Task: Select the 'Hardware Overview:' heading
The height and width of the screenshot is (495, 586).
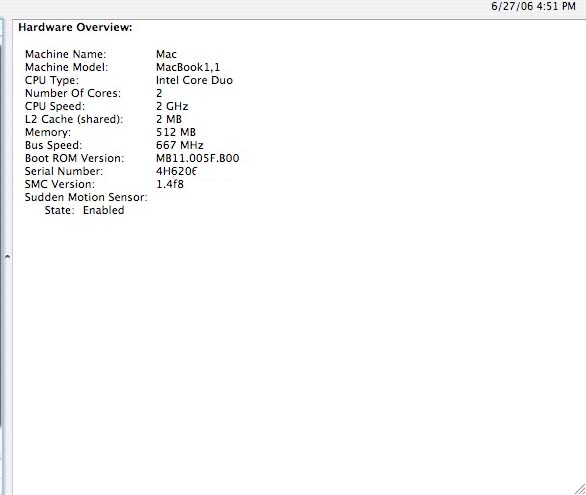Action: click(75, 27)
